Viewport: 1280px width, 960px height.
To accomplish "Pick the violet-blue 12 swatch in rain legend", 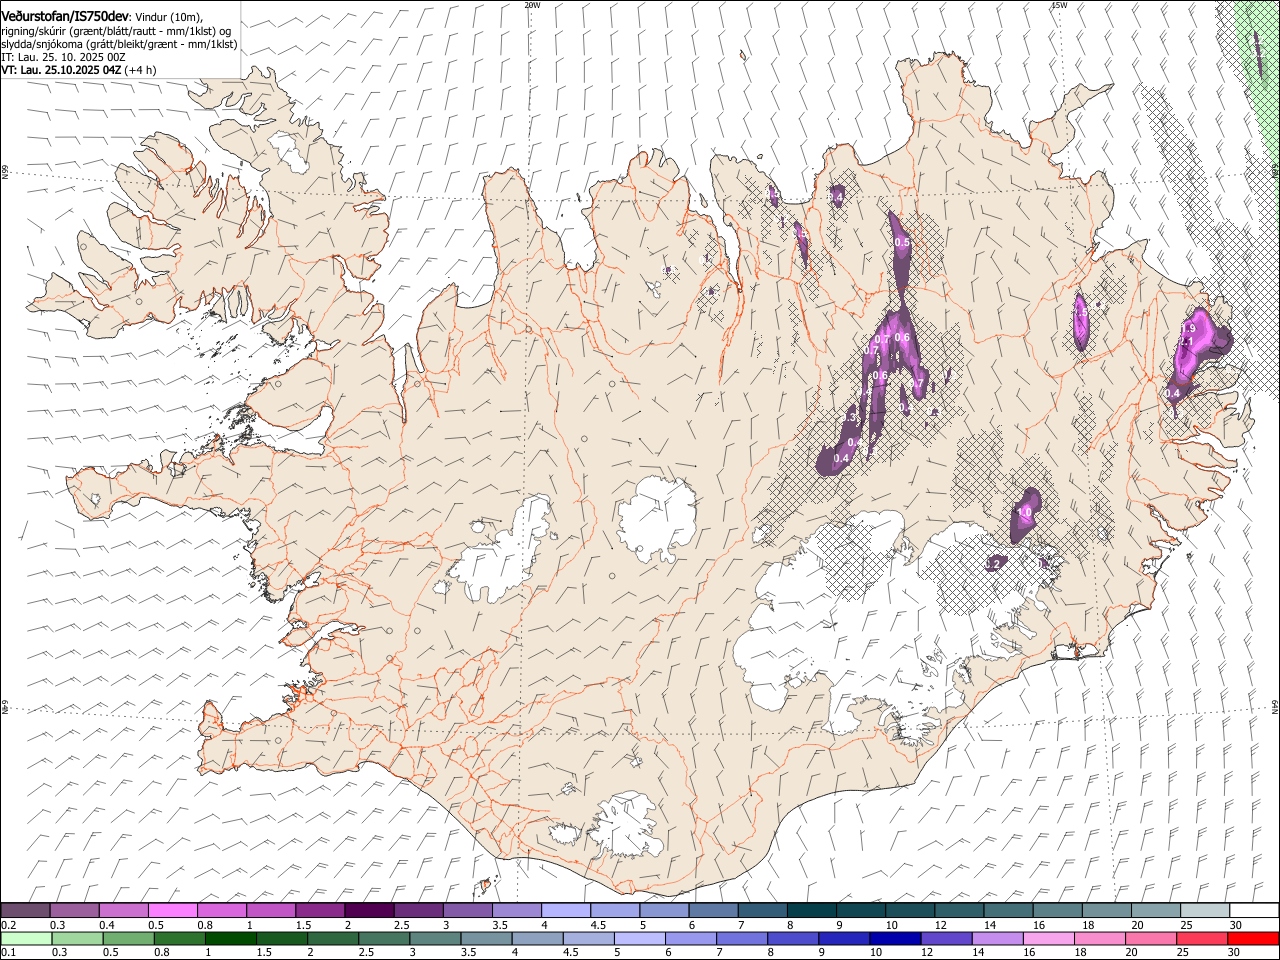I will (946, 938).
